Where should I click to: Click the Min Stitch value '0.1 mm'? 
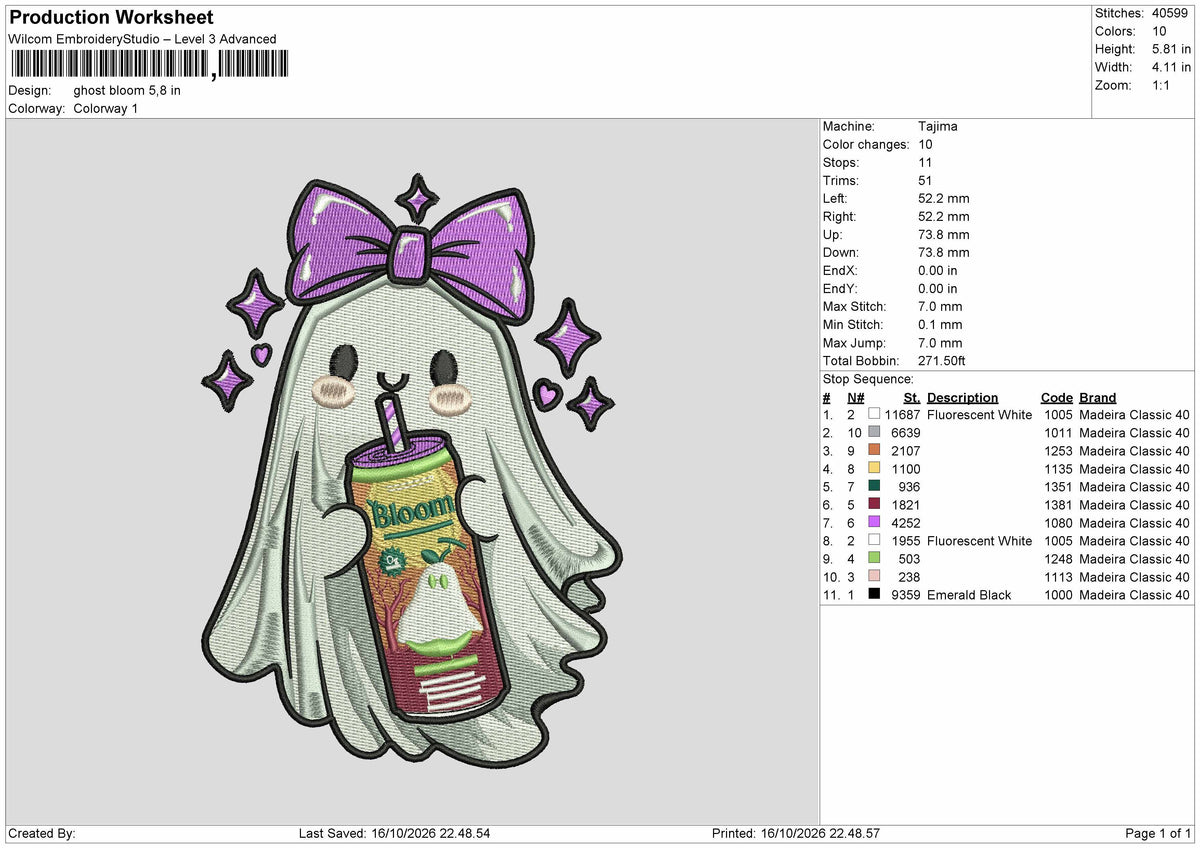pyautogui.click(x=940, y=324)
